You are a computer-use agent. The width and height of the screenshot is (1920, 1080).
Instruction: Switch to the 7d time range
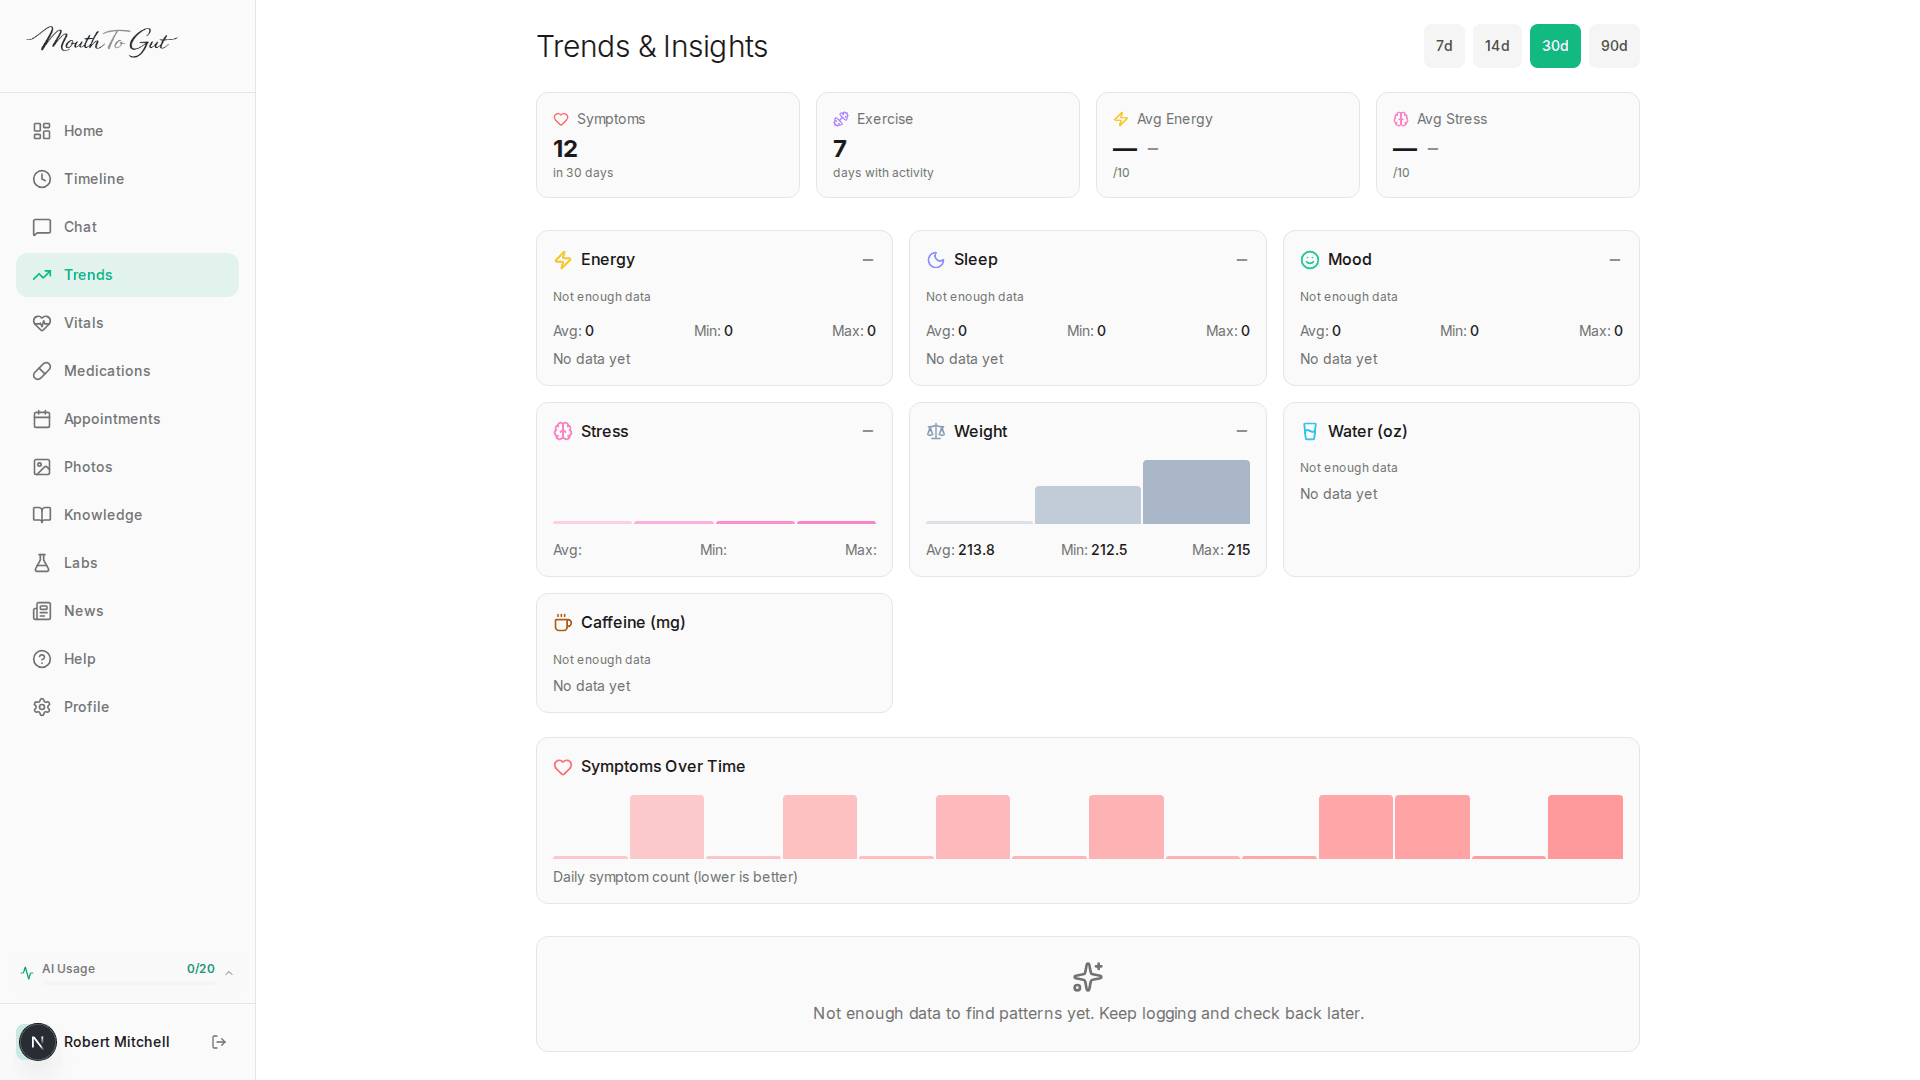click(x=1443, y=45)
